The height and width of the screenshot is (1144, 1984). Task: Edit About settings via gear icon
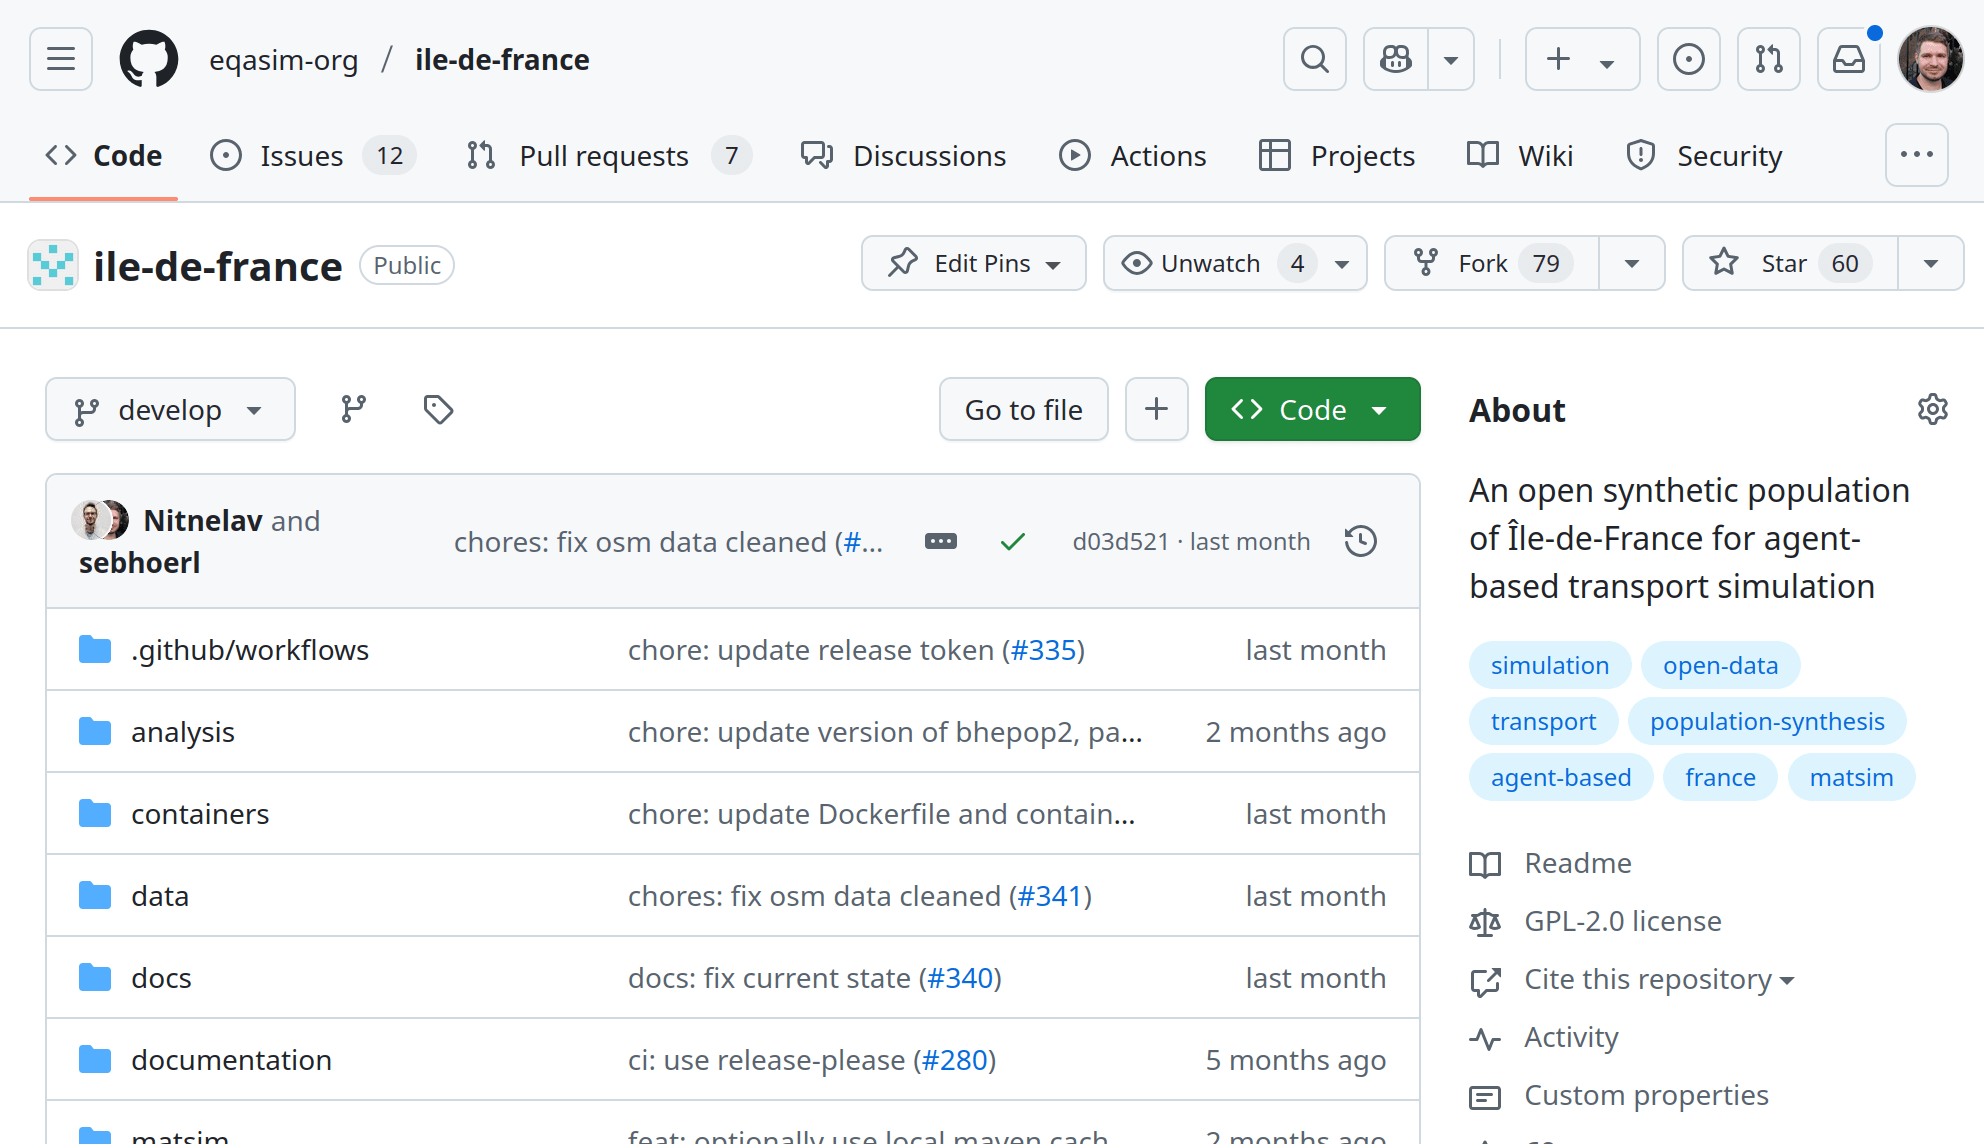[x=1932, y=409]
